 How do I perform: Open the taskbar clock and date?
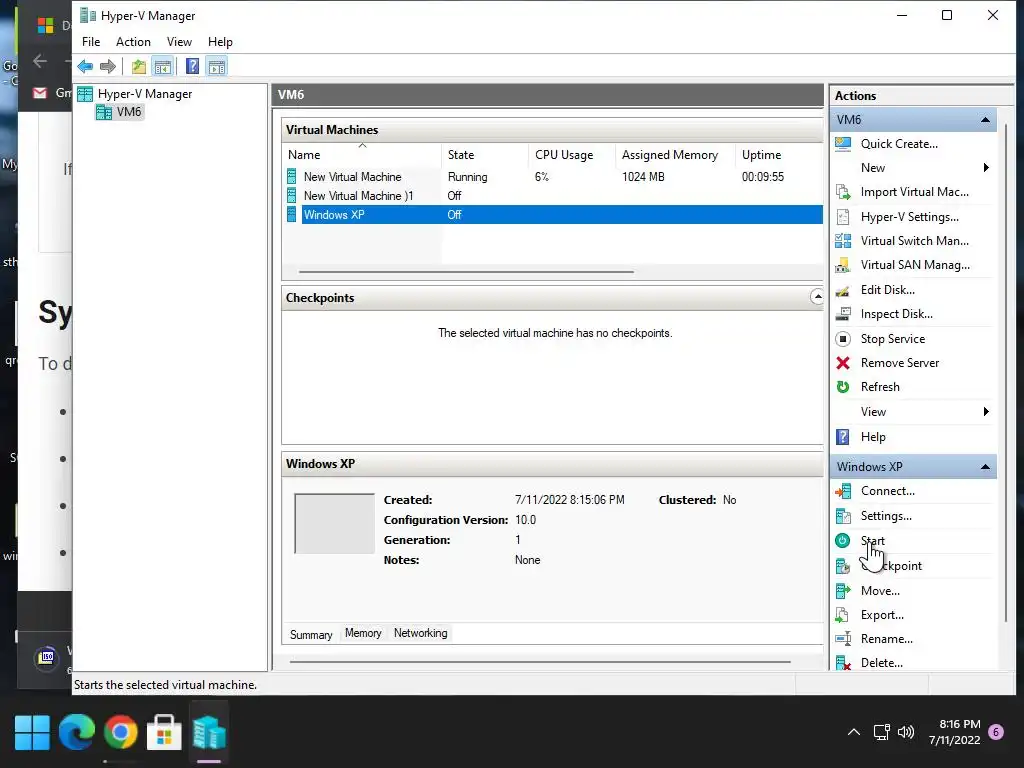pyautogui.click(x=955, y=732)
